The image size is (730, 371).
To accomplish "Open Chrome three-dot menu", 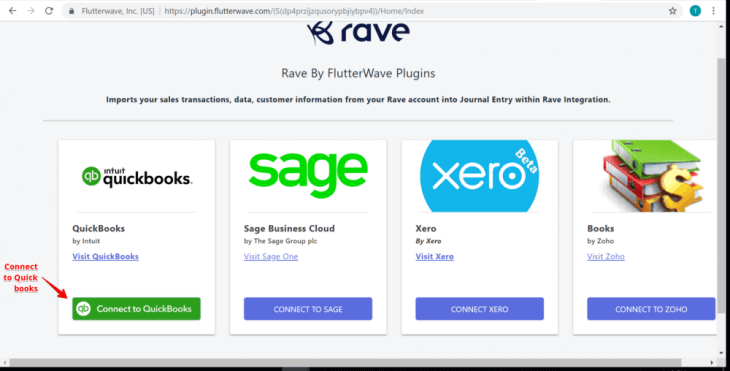I will (x=713, y=11).
